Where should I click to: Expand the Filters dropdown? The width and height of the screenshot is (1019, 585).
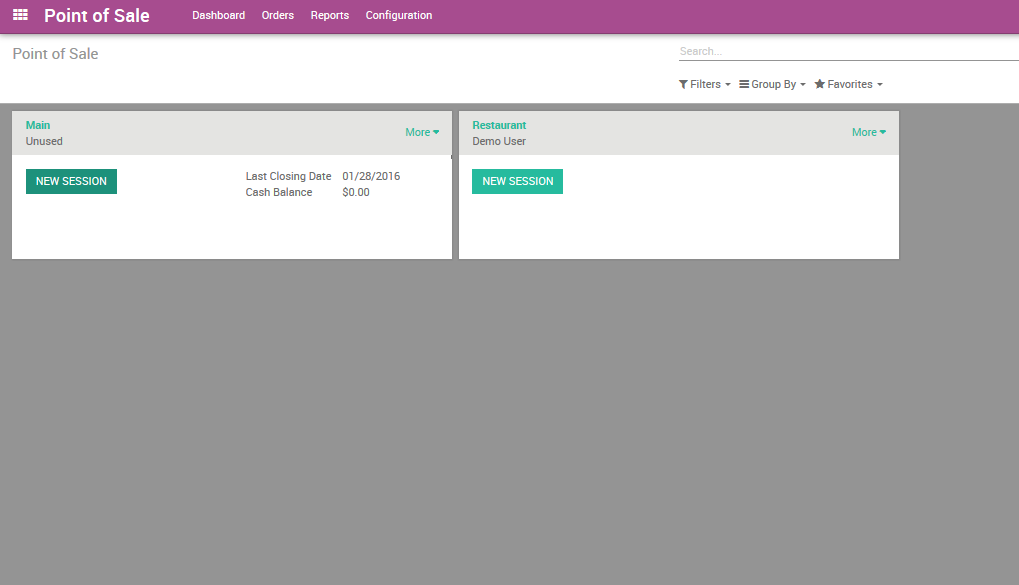click(x=704, y=84)
